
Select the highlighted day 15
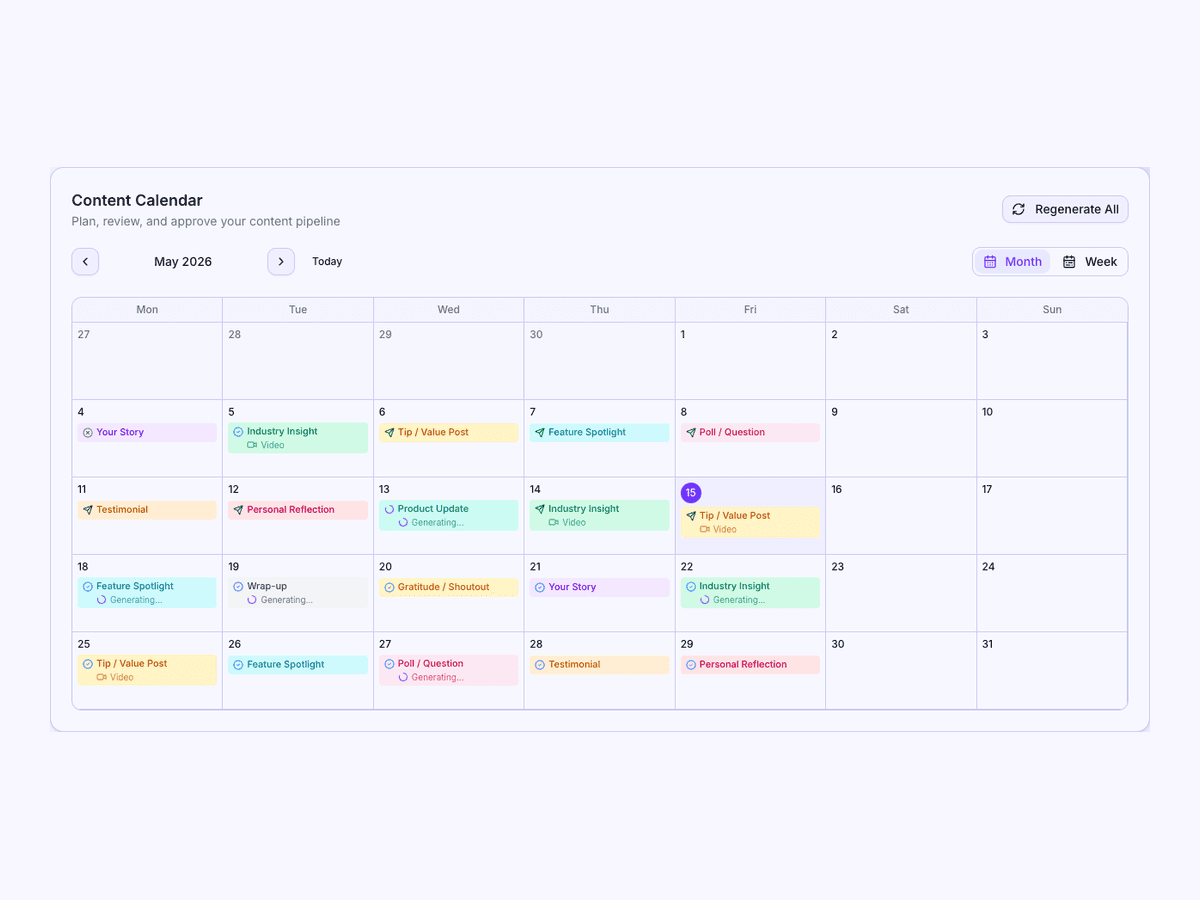[691, 493]
